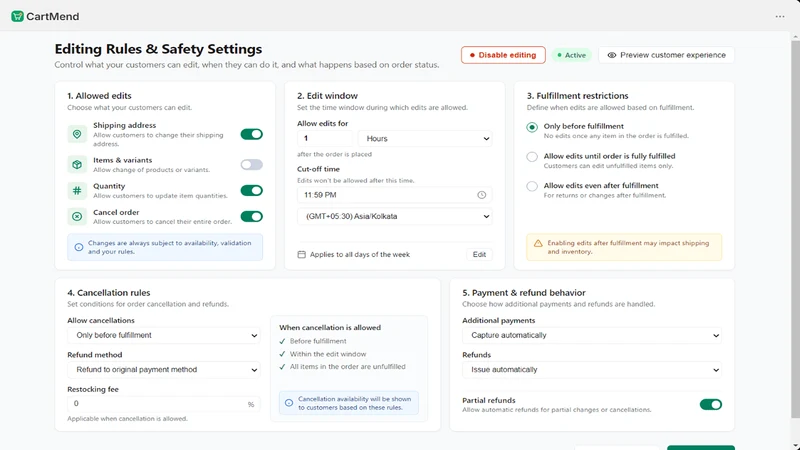Click the 'Partial refunds' label

489,400
